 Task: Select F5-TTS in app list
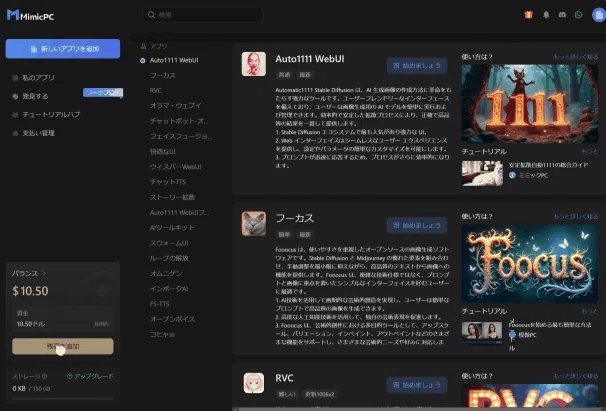click(159, 304)
